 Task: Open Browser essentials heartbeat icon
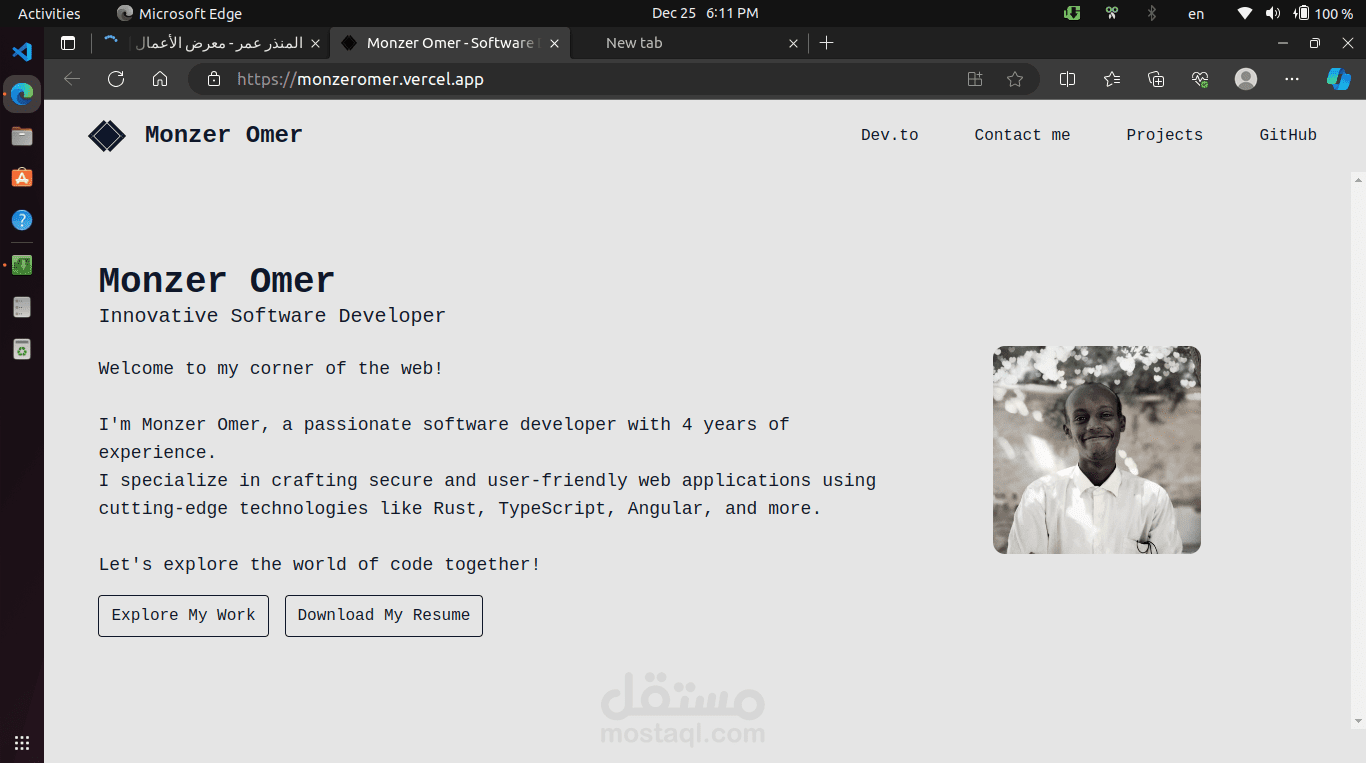[1201, 79]
